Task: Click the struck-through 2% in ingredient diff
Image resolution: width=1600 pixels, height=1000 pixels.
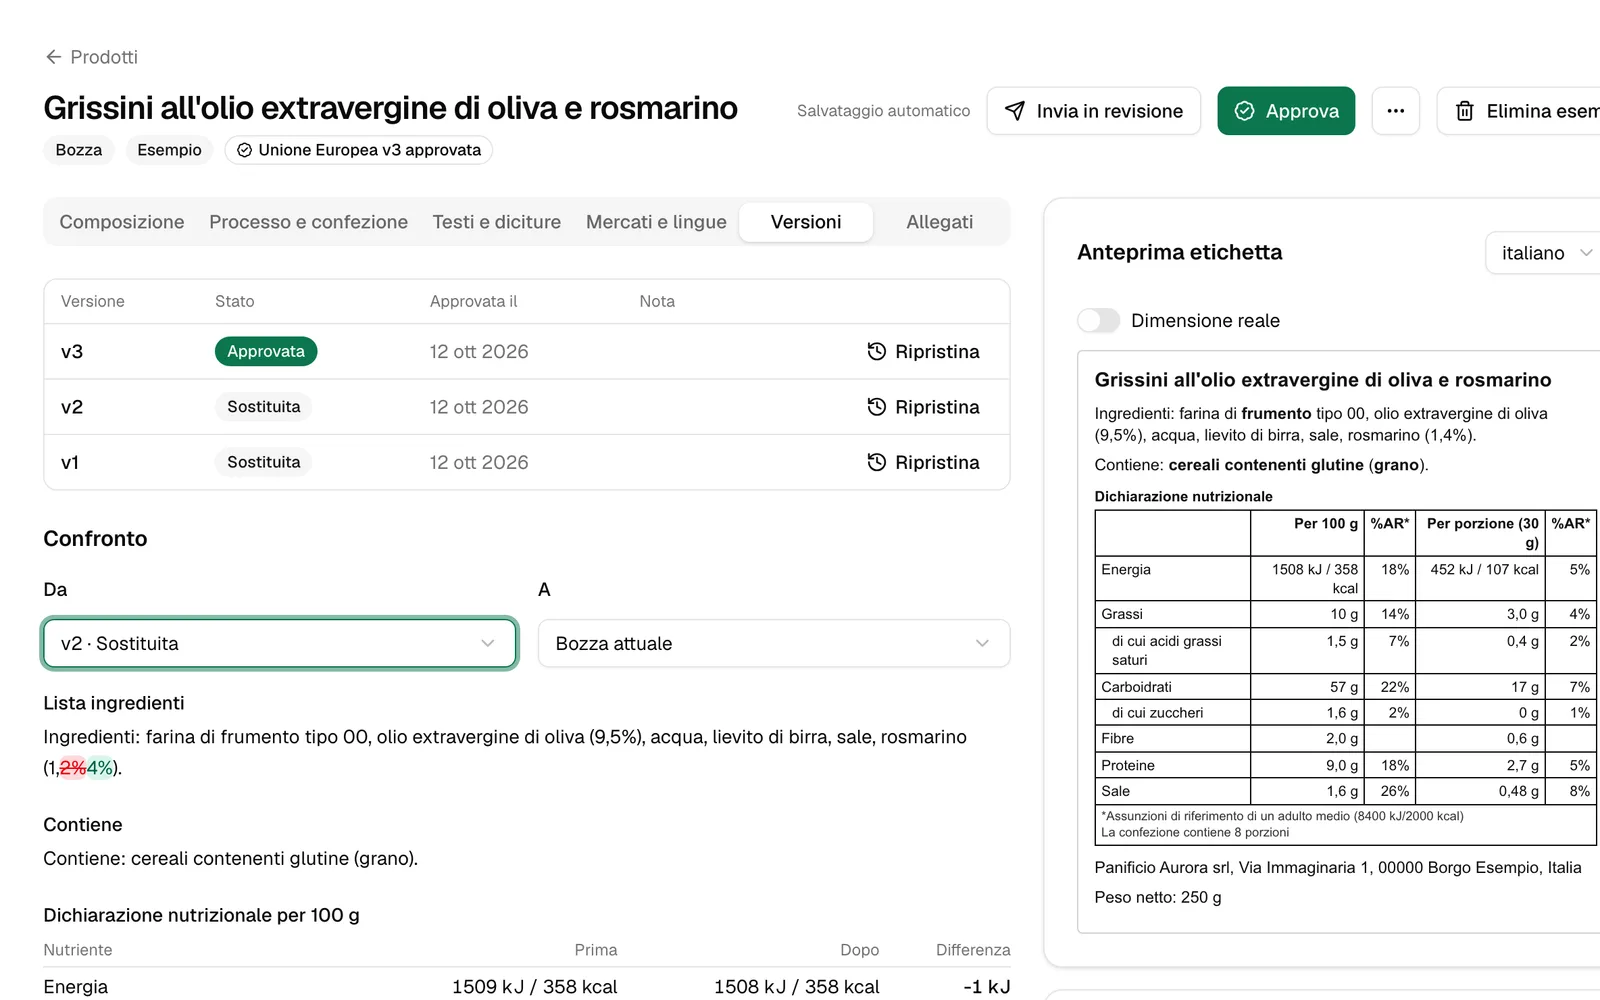Action: coord(73,768)
